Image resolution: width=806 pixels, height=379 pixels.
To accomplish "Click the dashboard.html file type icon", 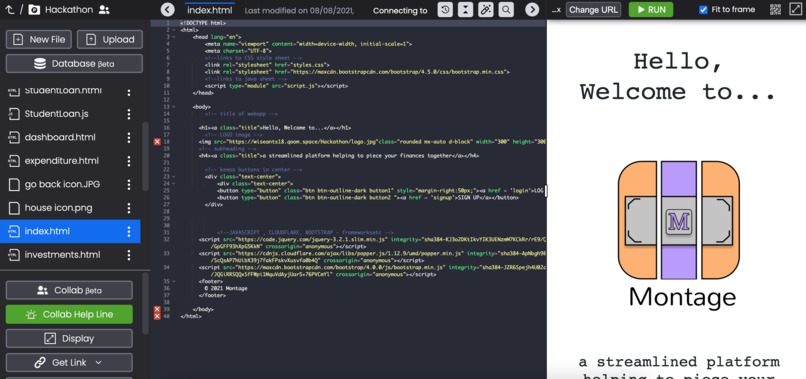I will 13,137.
